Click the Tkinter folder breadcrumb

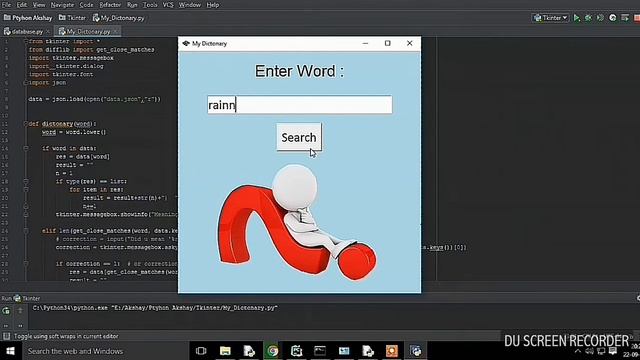72,18
